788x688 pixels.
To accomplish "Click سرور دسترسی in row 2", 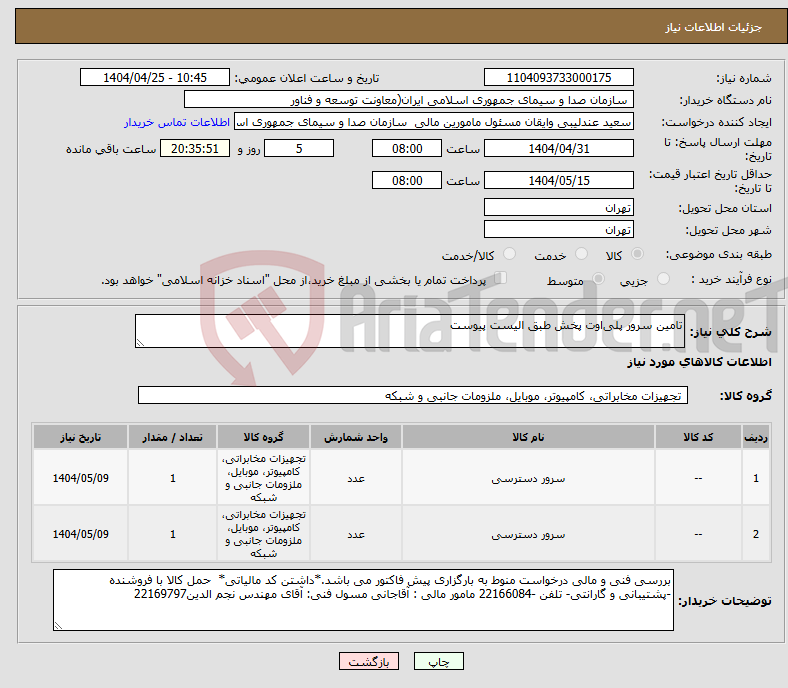I will [x=528, y=534].
